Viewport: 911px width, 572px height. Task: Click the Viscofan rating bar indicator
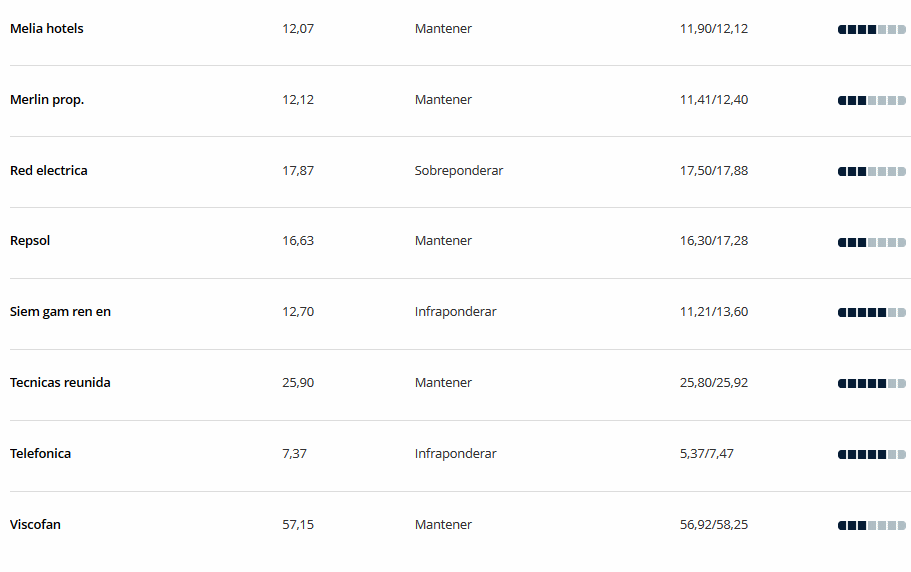click(x=871, y=526)
